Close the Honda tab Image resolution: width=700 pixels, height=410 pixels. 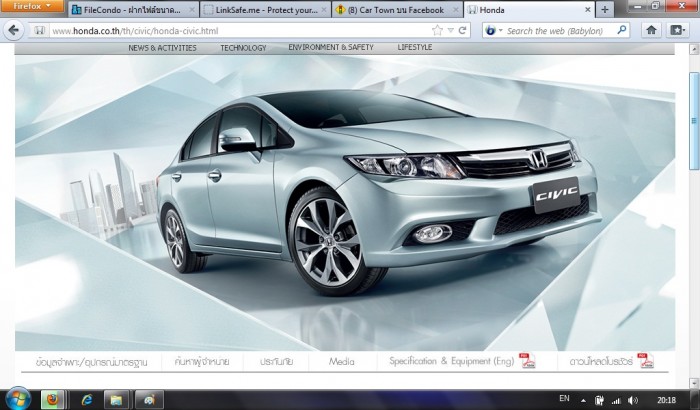pos(588,10)
